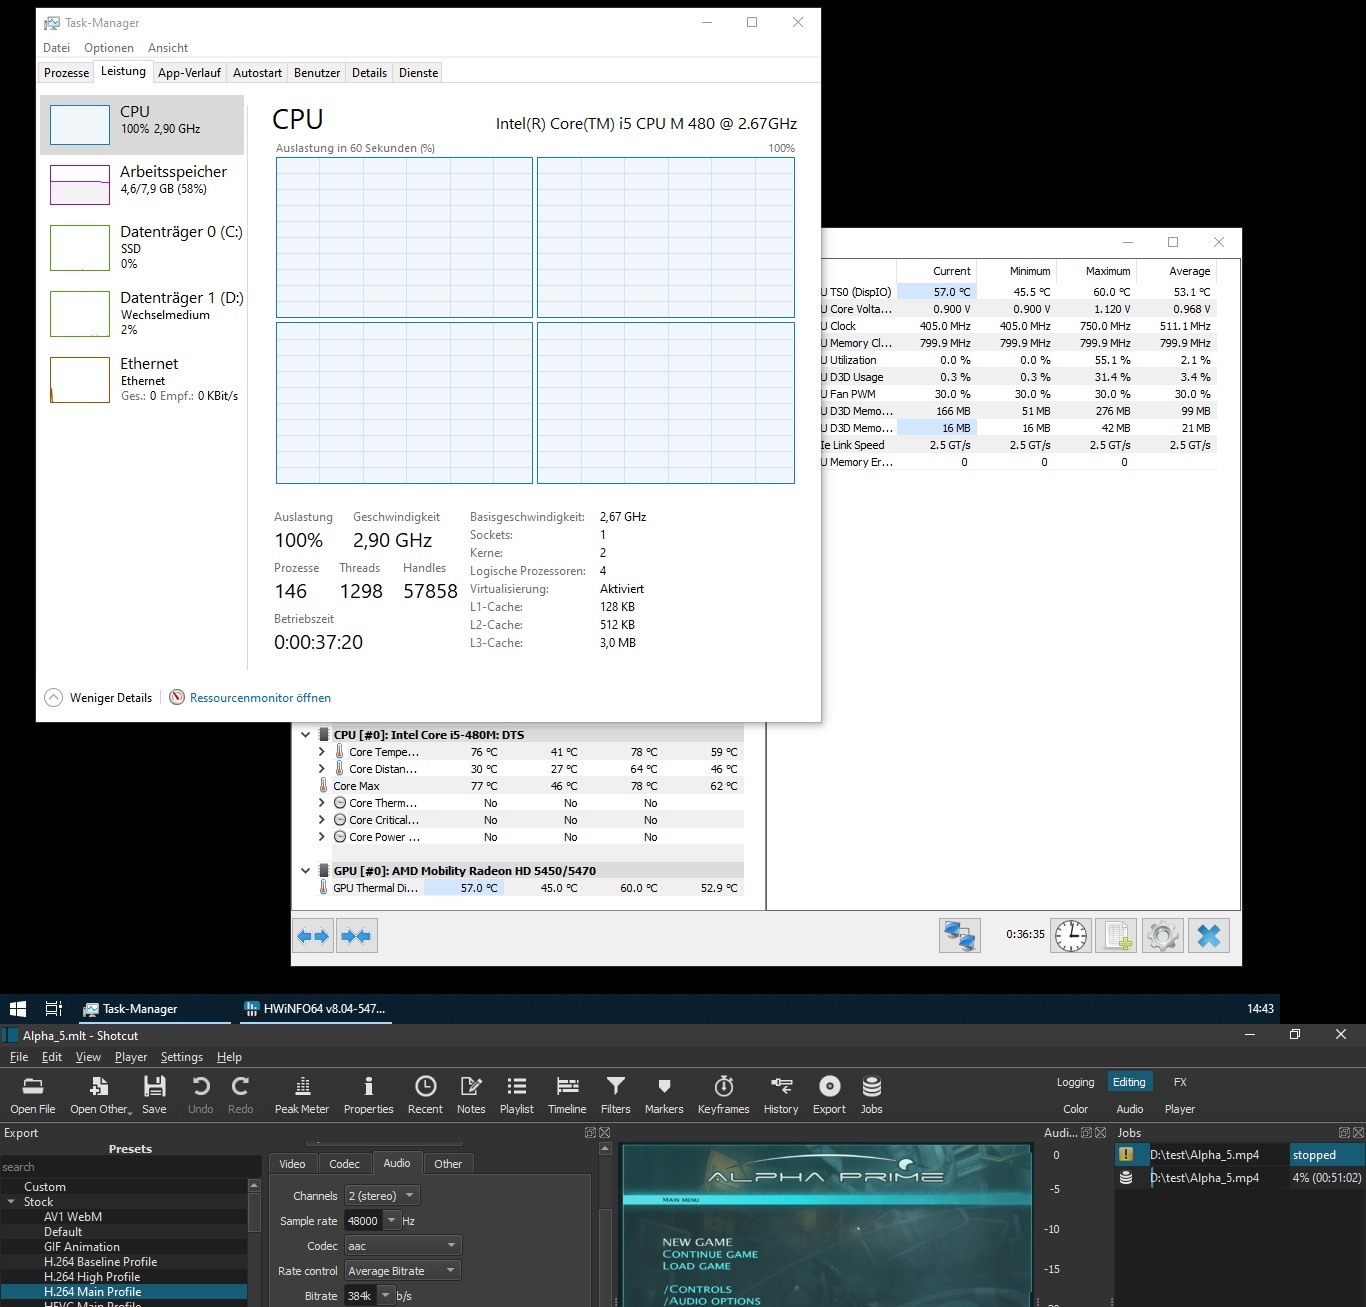The image size is (1366, 1307).
Task: Open the Bitrate dropdown arrow
Action: [x=385, y=1296]
